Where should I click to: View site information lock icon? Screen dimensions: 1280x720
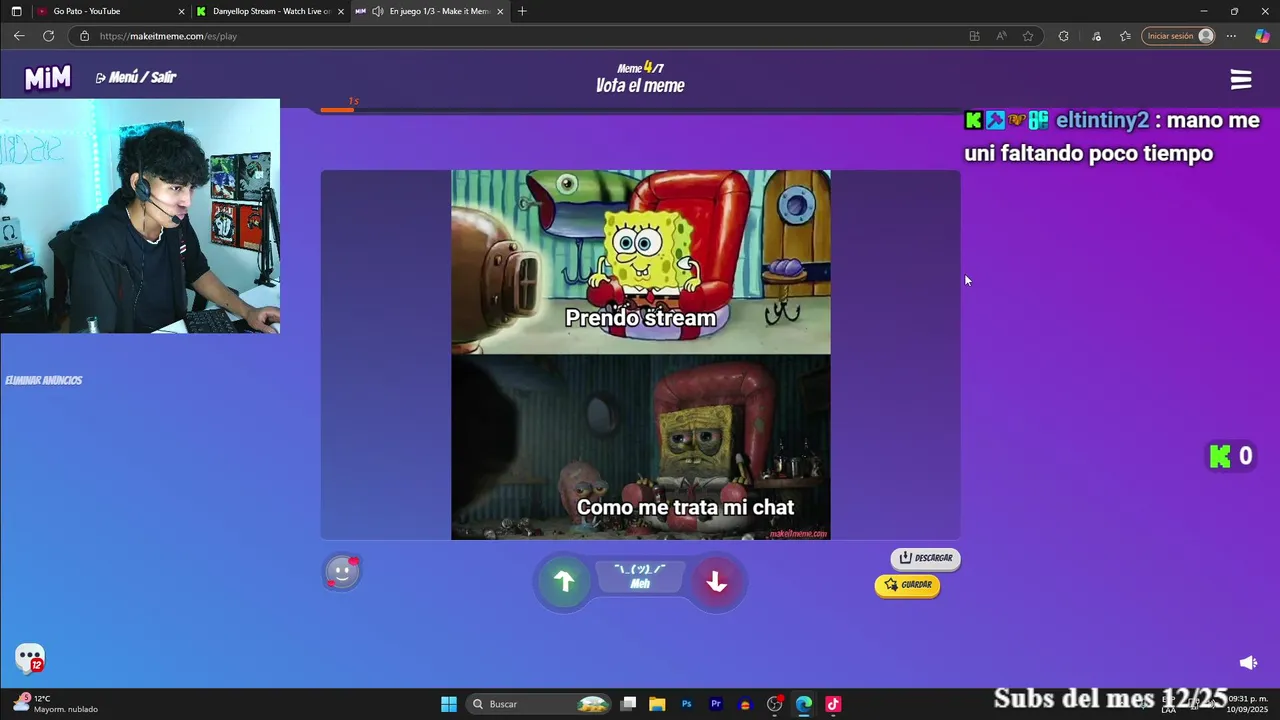(x=84, y=36)
